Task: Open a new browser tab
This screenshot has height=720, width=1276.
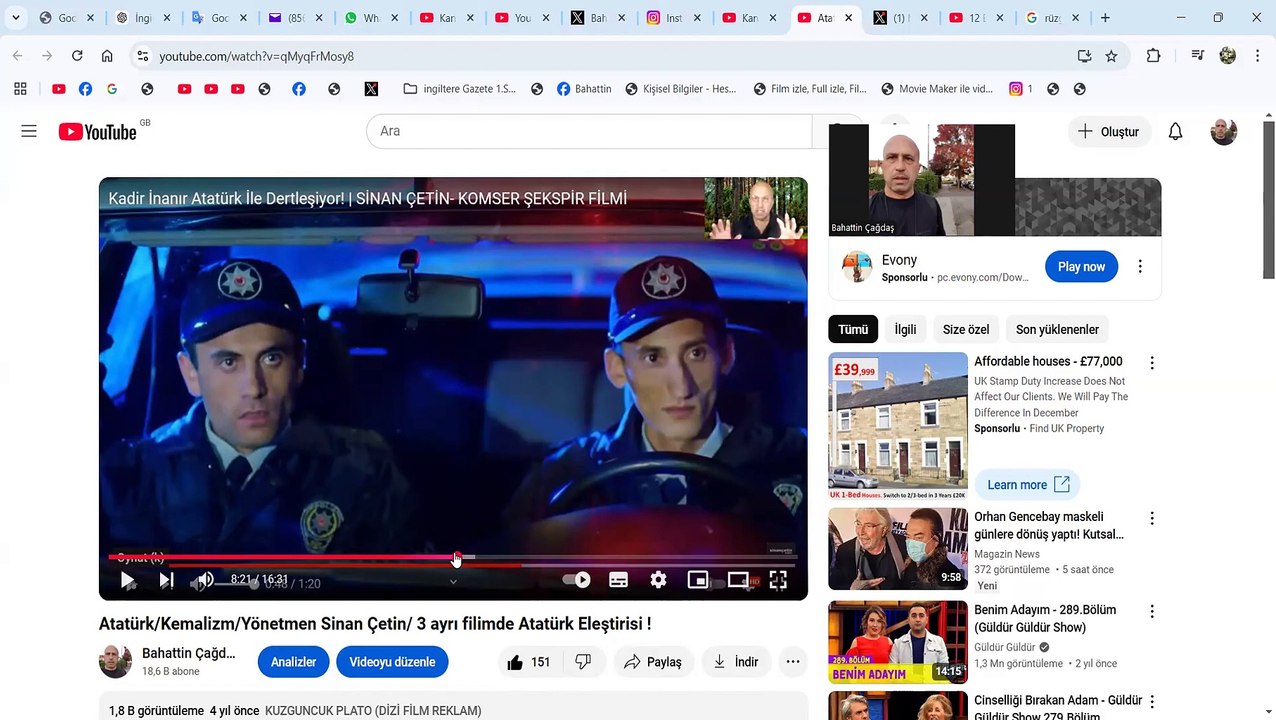Action: pyautogui.click(x=1105, y=18)
